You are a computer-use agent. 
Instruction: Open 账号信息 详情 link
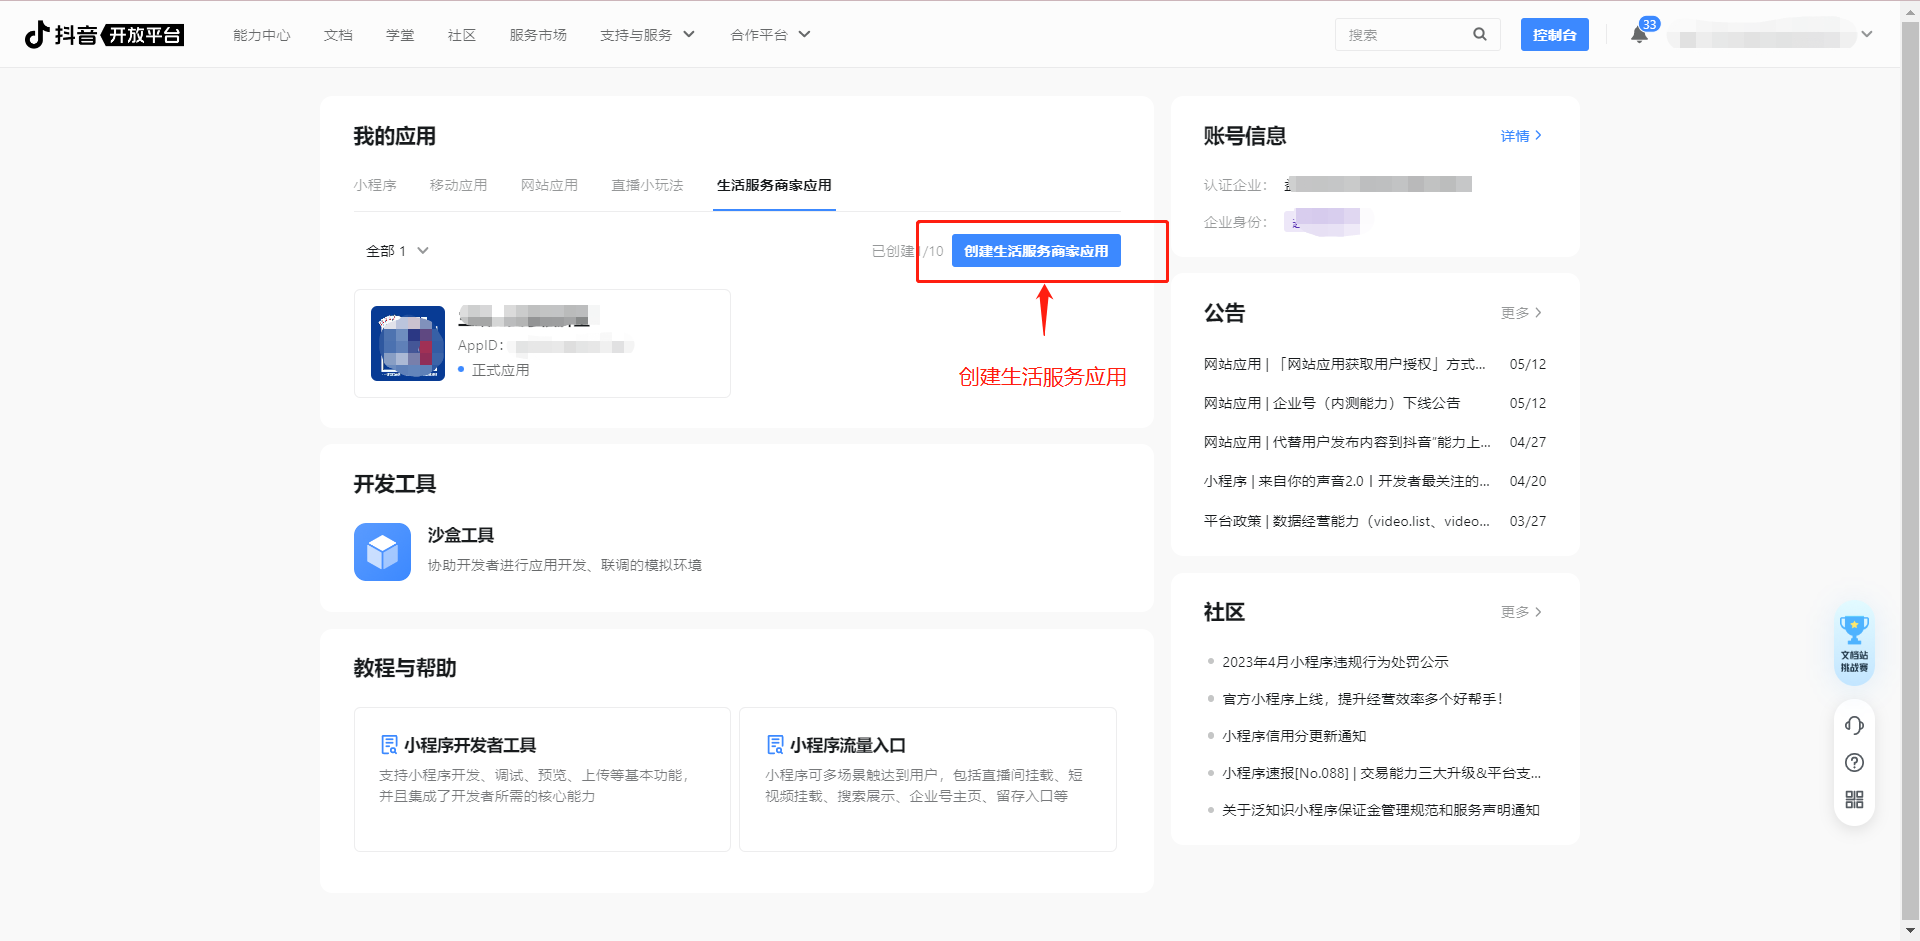coord(1521,136)
